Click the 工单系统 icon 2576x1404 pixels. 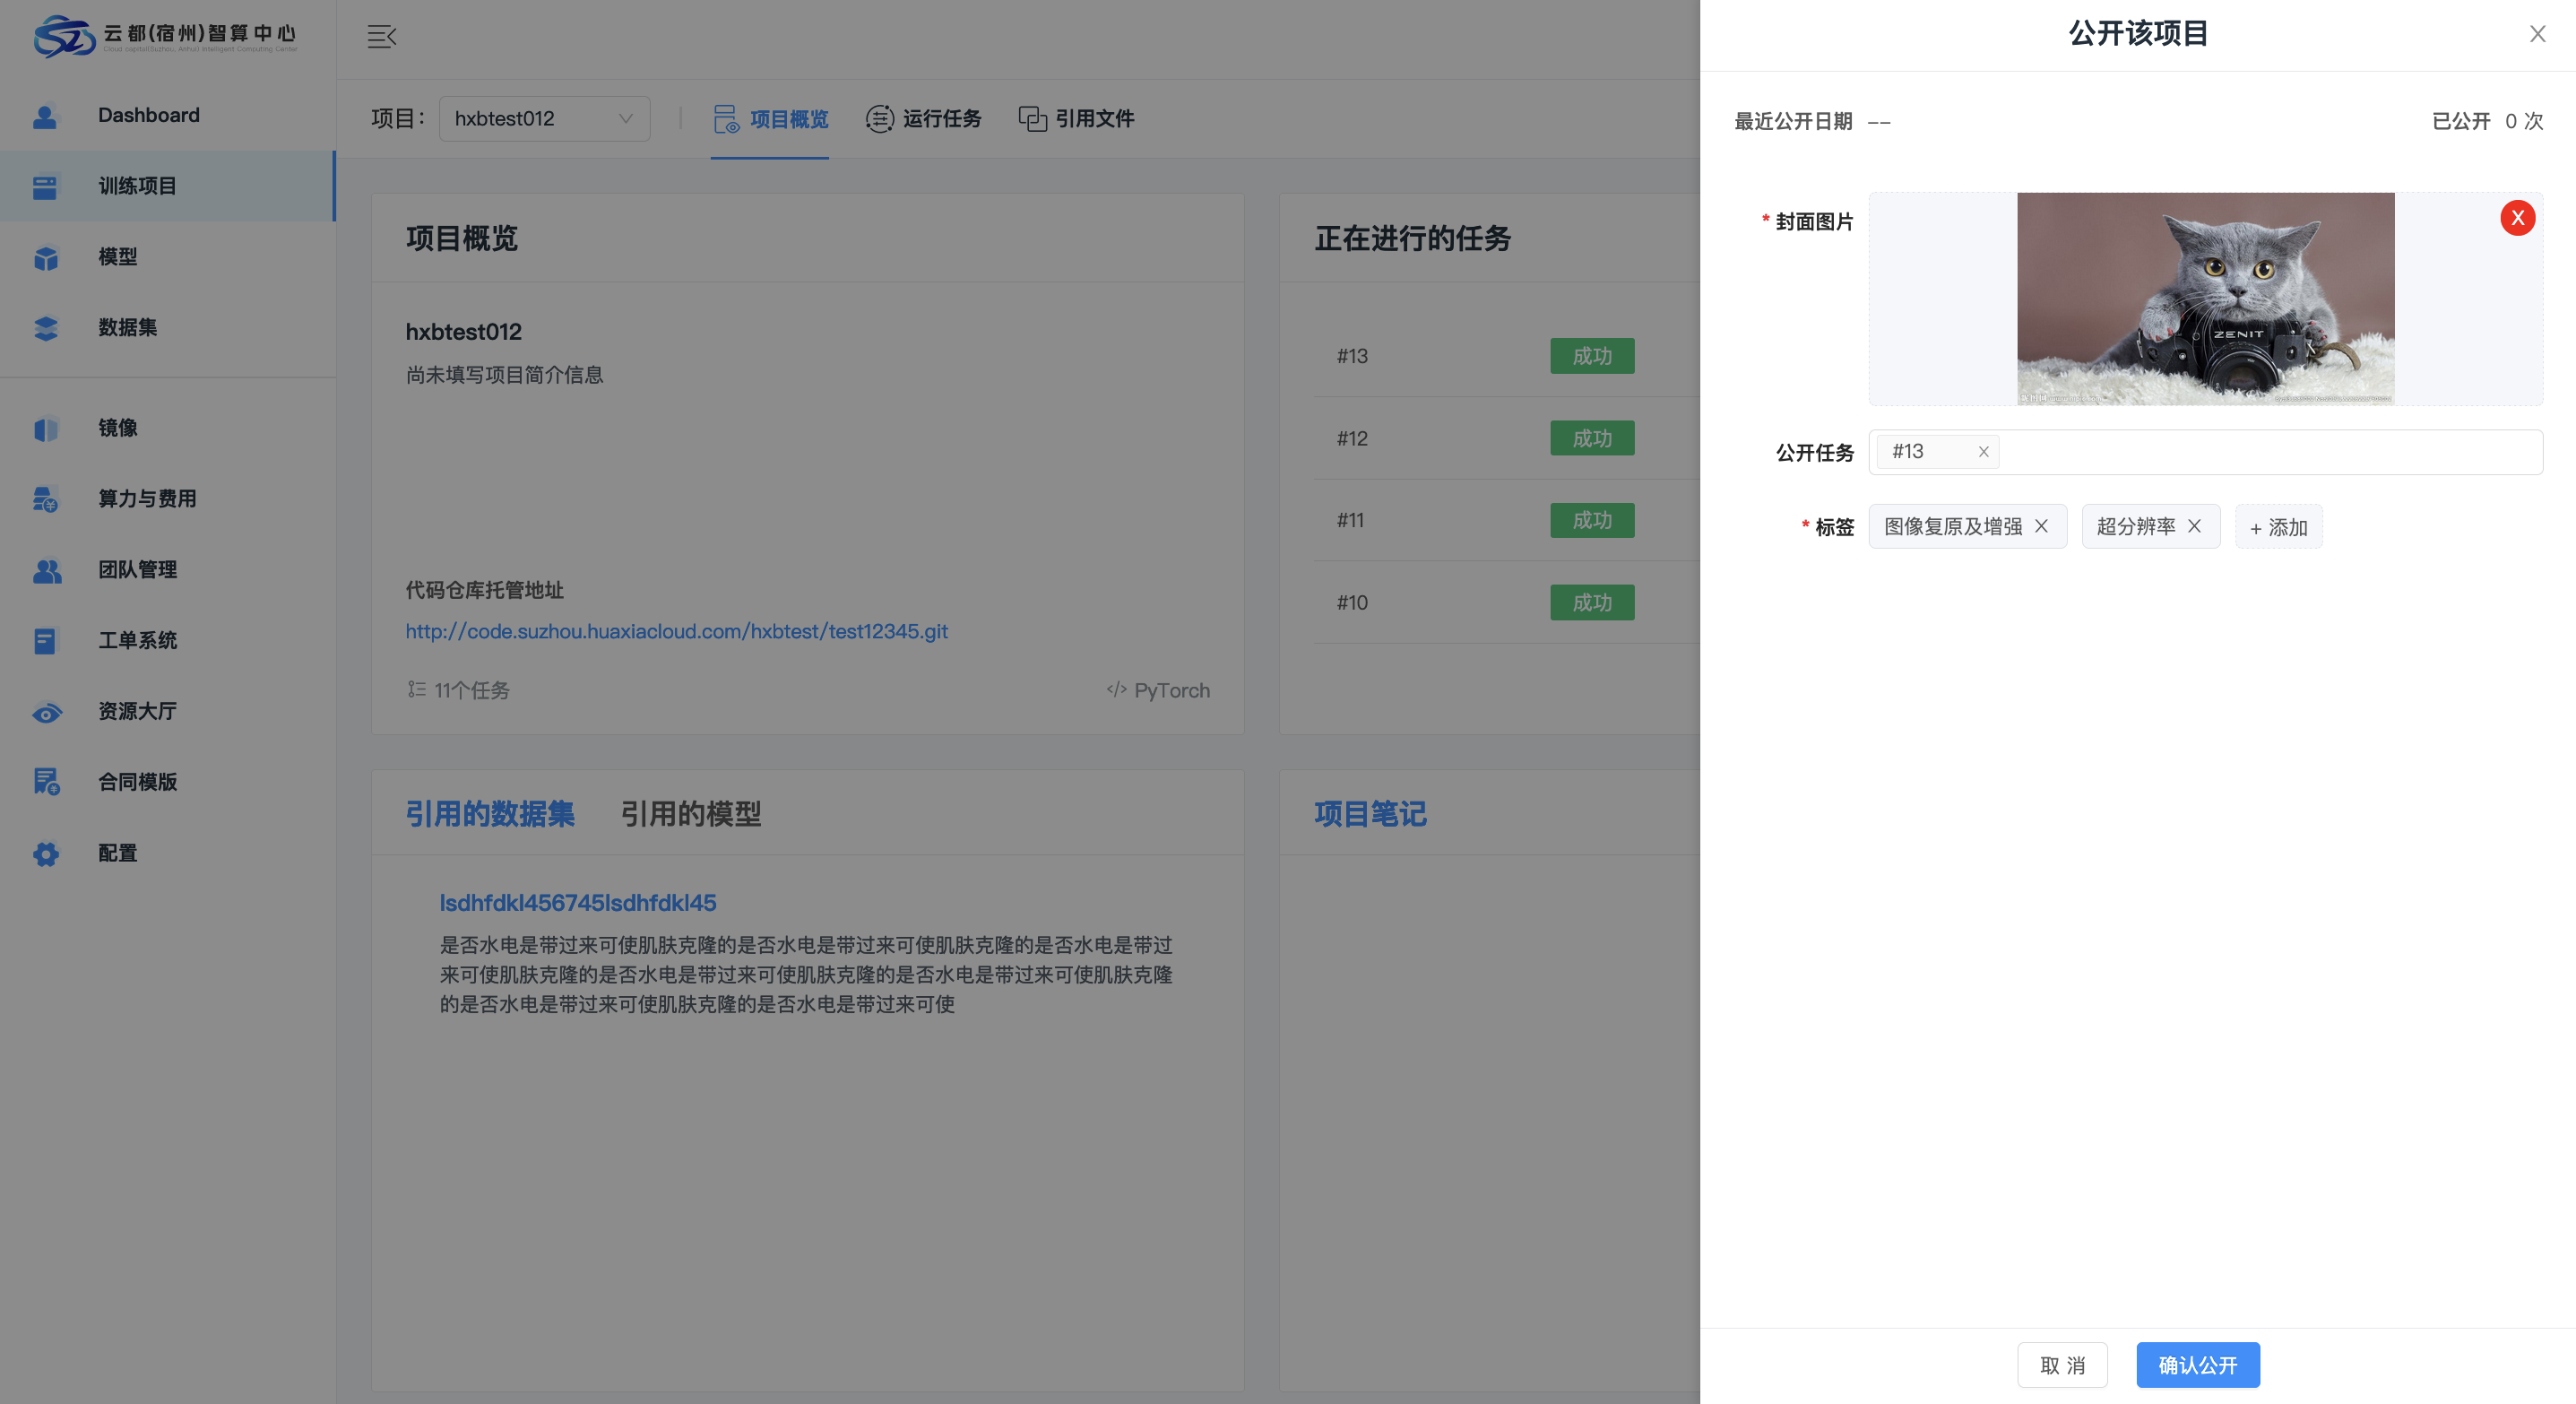[45, 641]
